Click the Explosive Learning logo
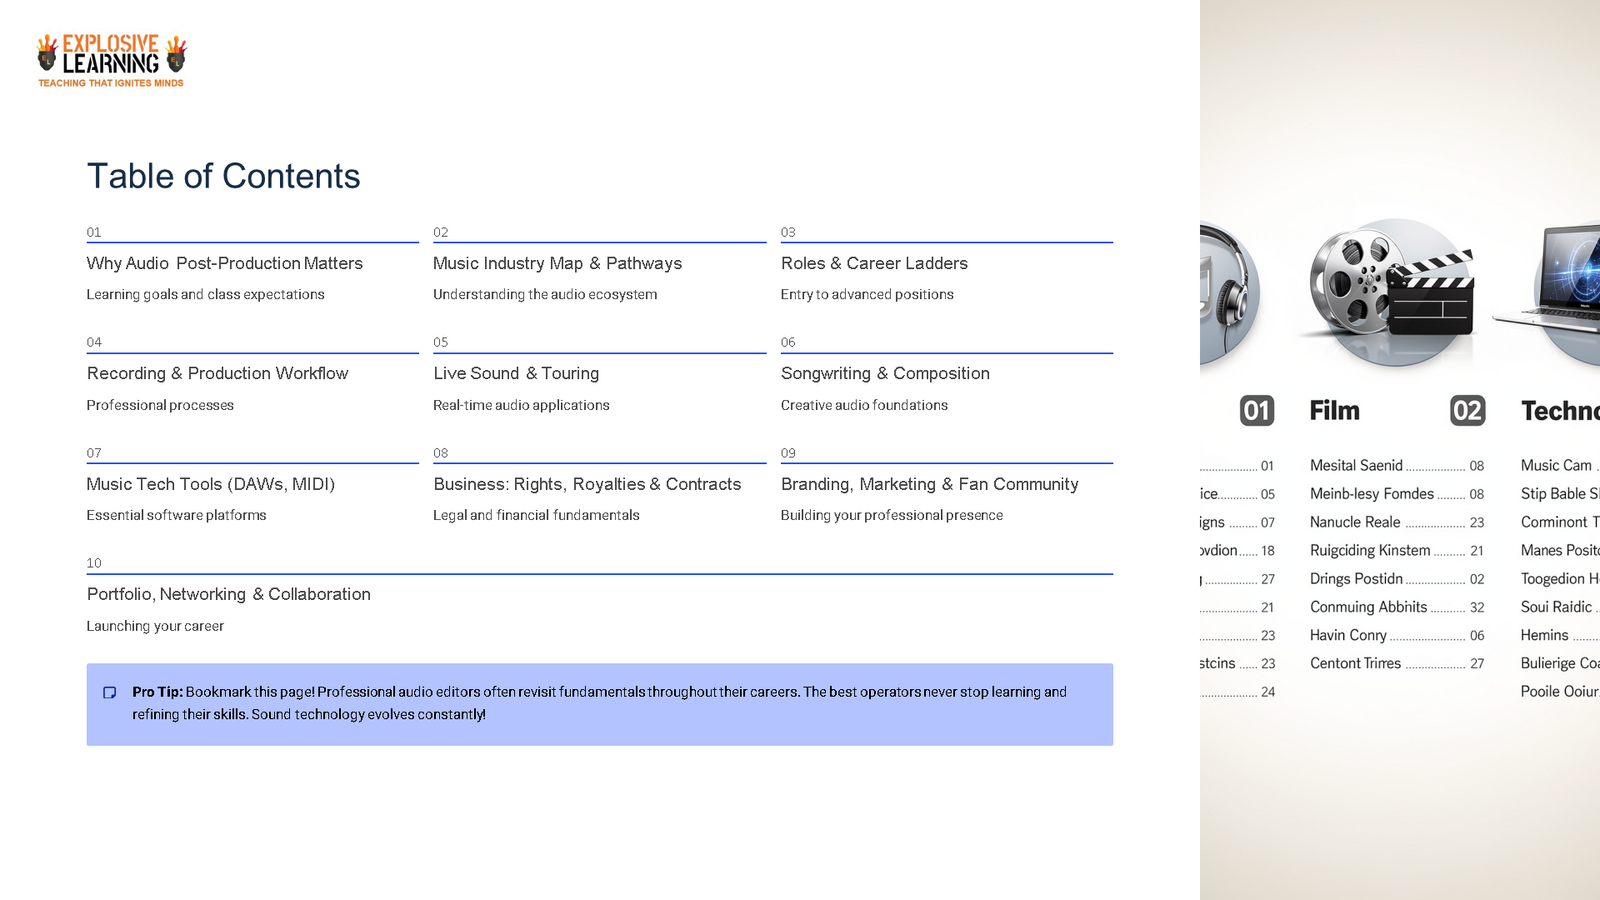 111,61
